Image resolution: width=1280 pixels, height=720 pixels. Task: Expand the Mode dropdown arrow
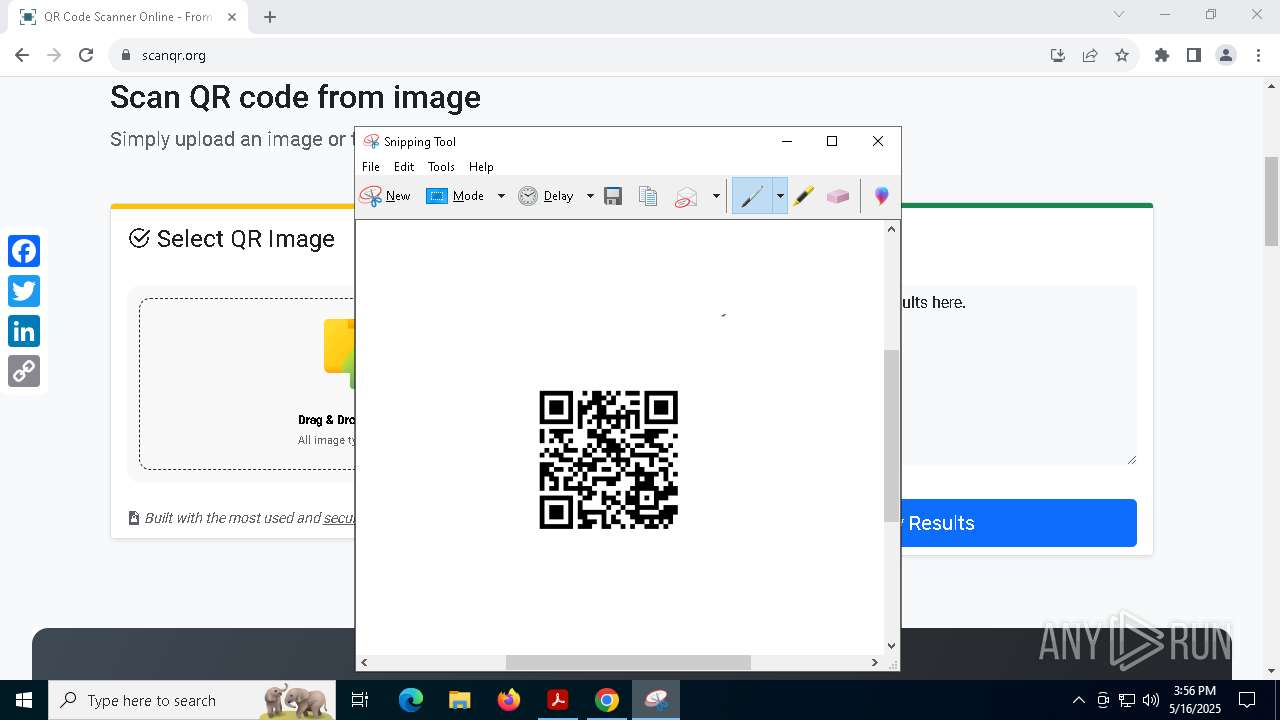click(x=501, y=196)
